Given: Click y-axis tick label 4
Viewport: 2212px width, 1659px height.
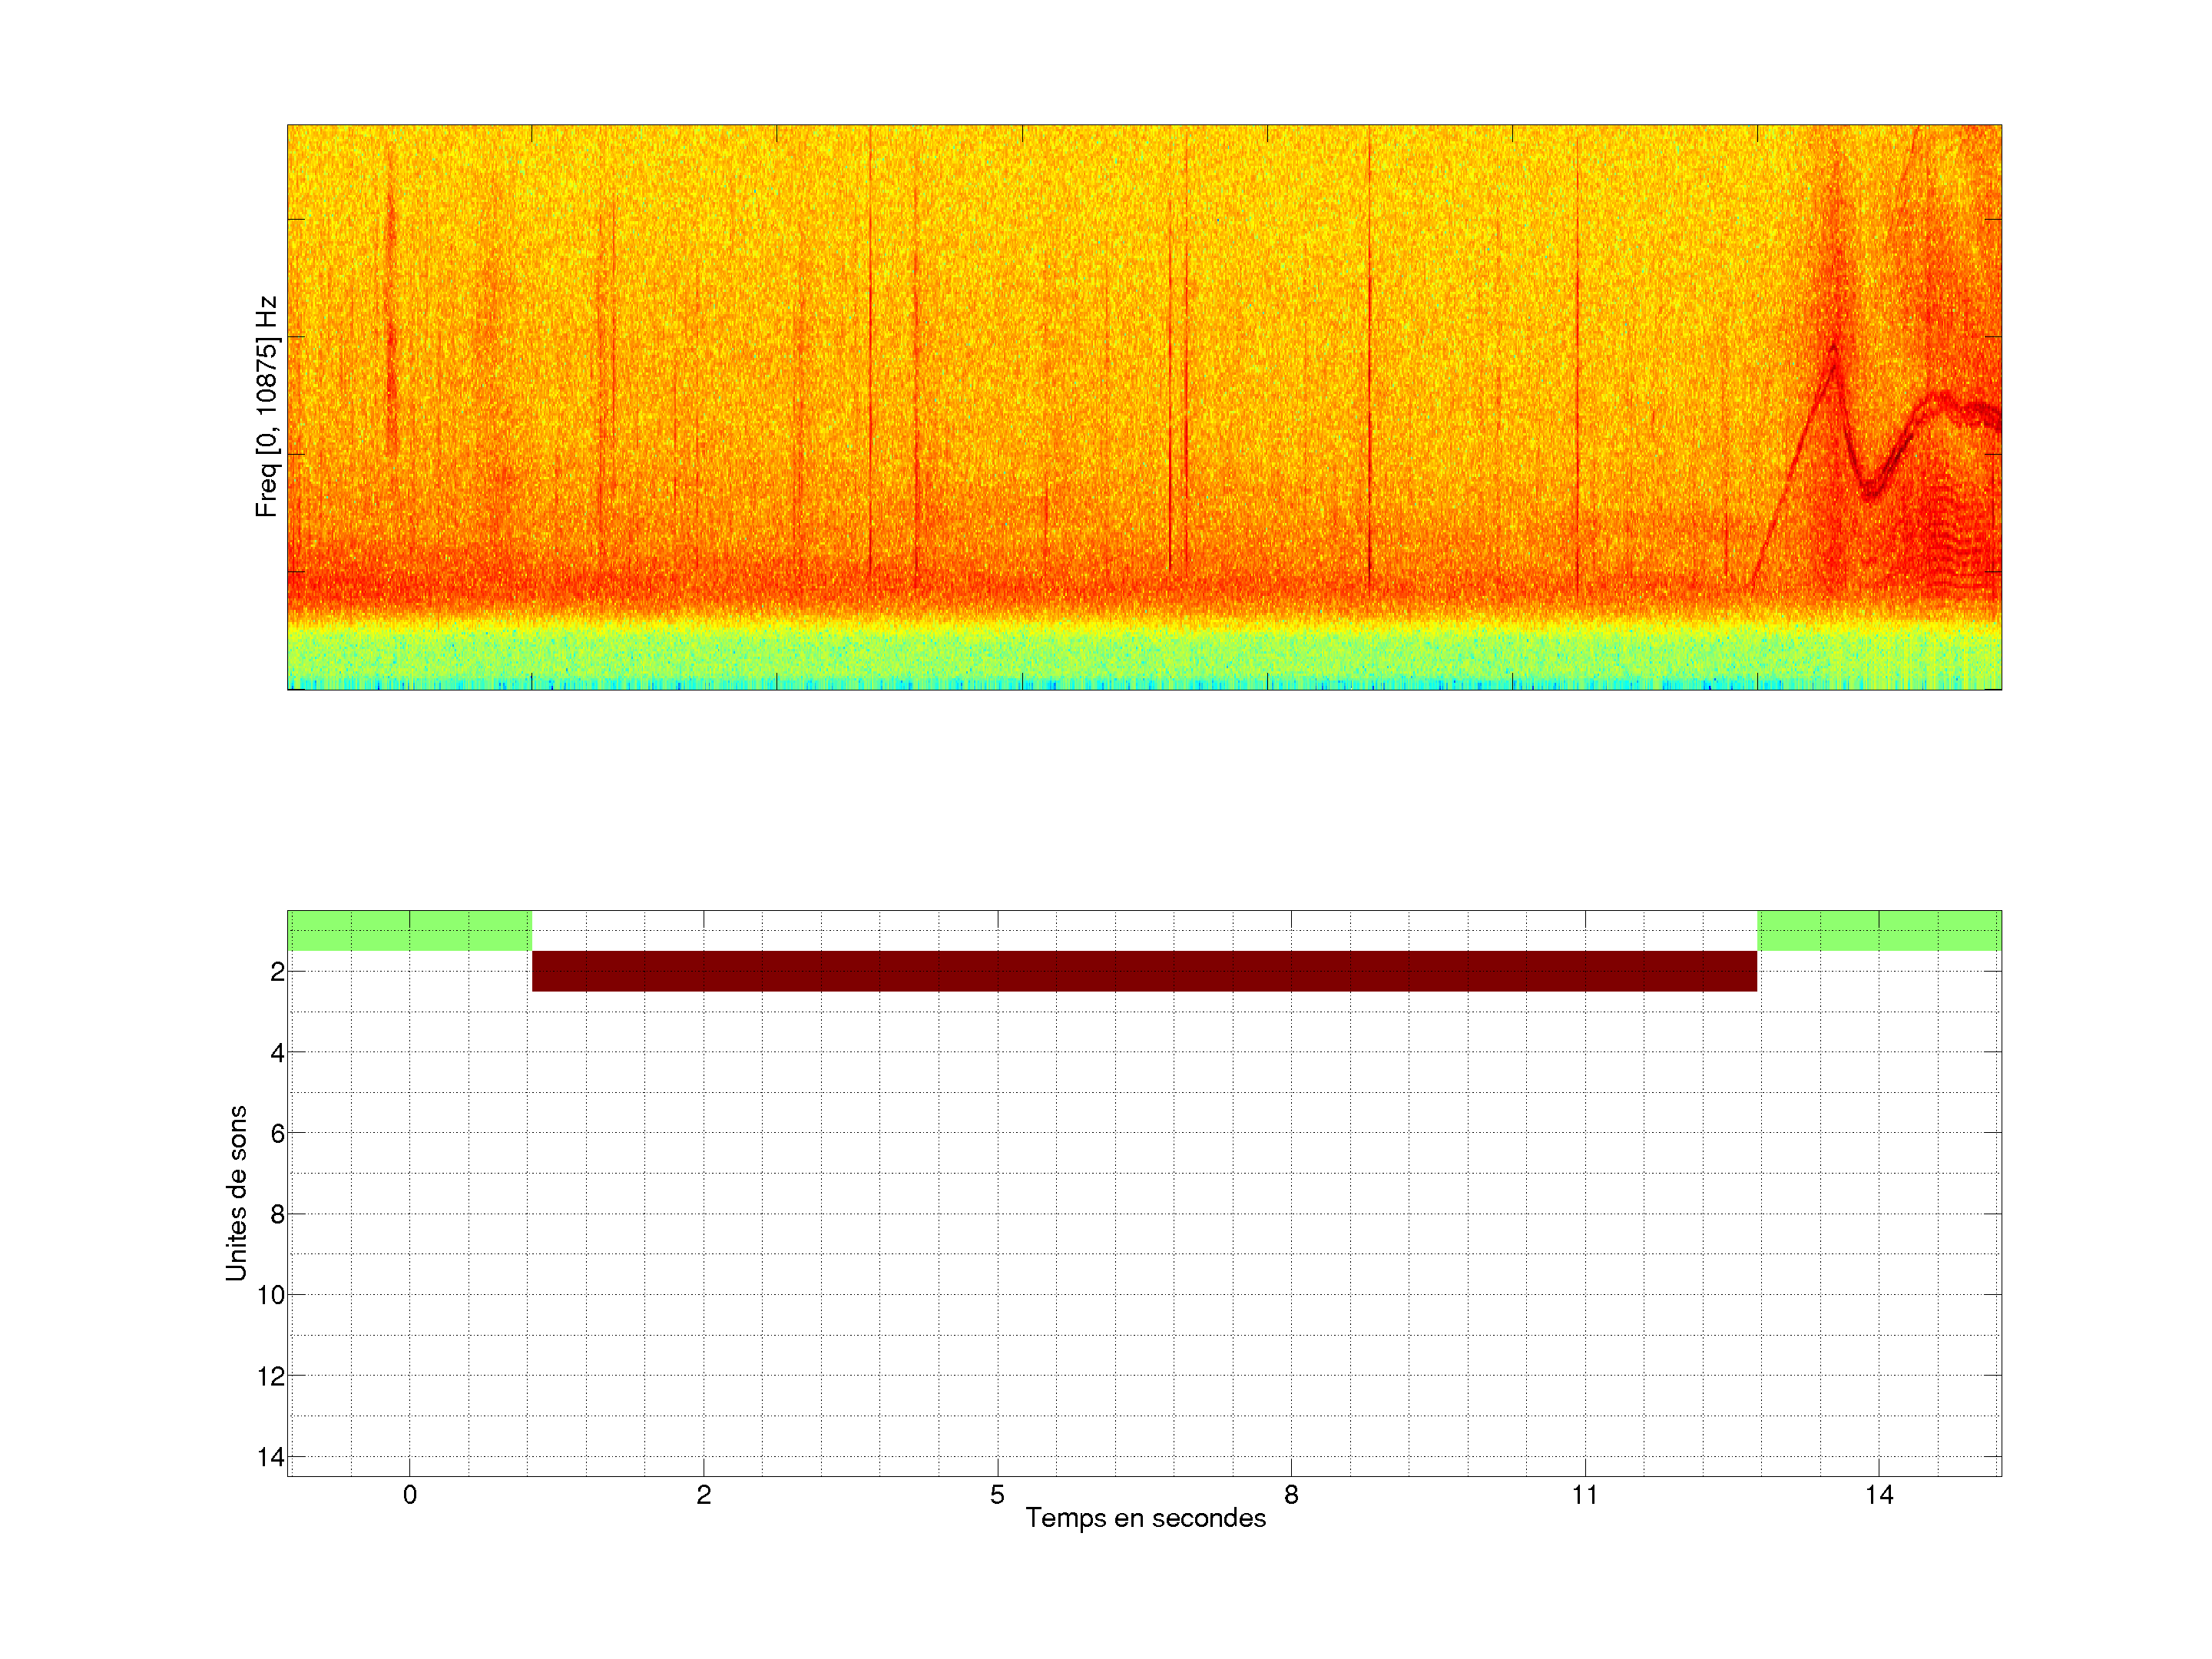Looking at the screenshot, I should [277, 1053].
